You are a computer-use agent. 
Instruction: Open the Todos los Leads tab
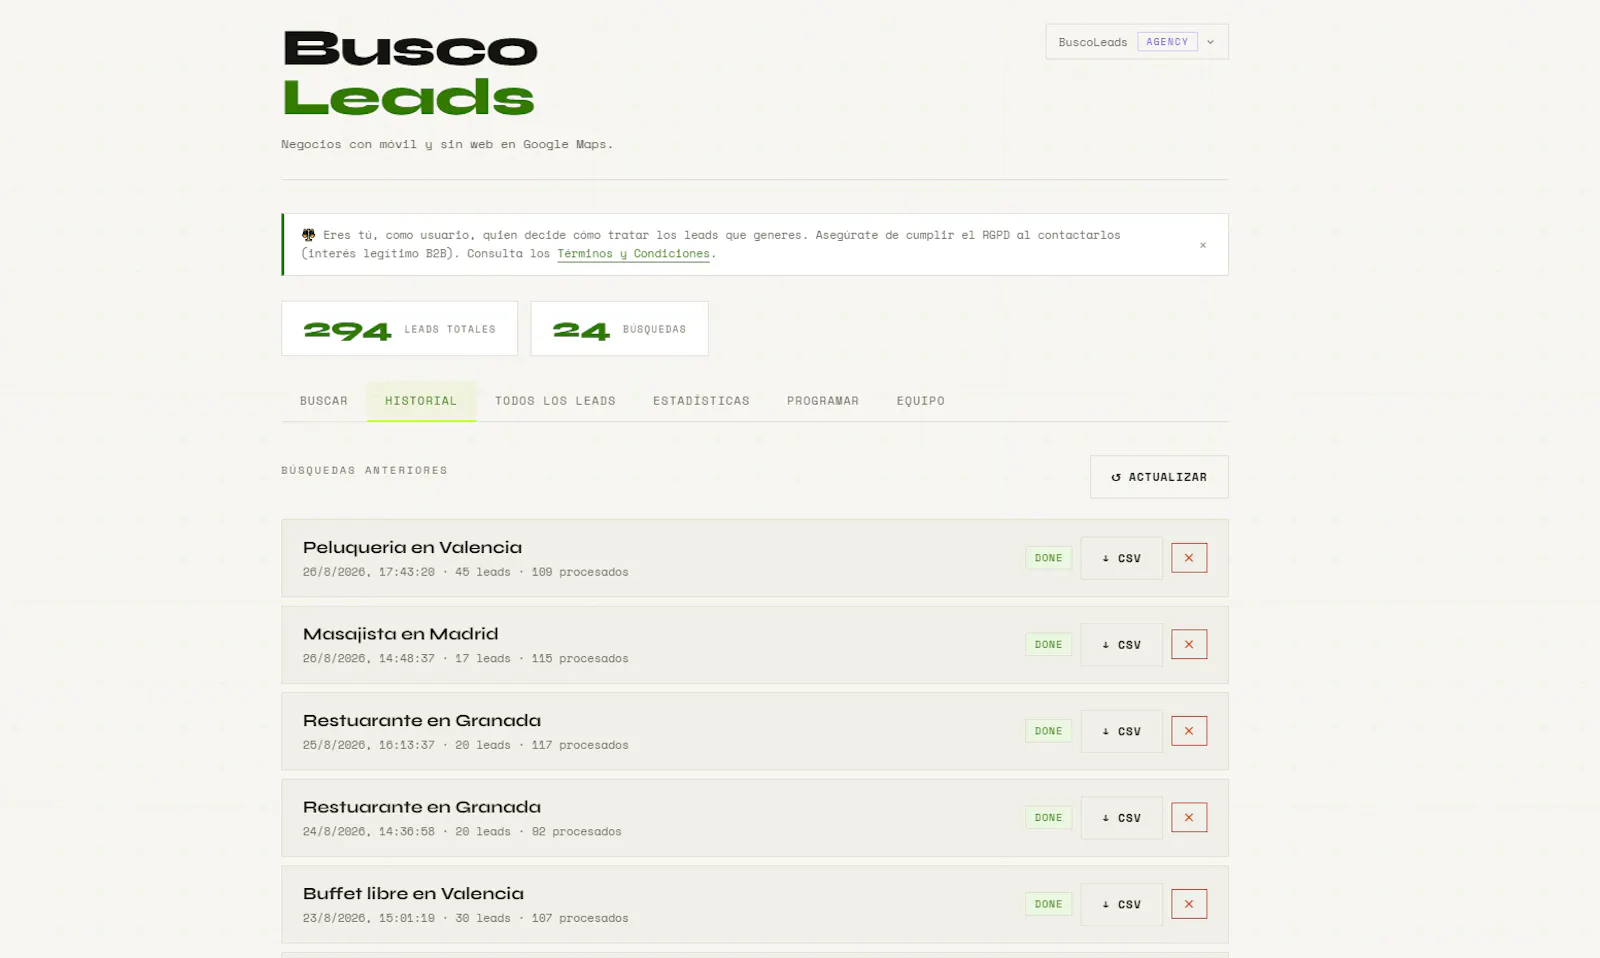555,401
